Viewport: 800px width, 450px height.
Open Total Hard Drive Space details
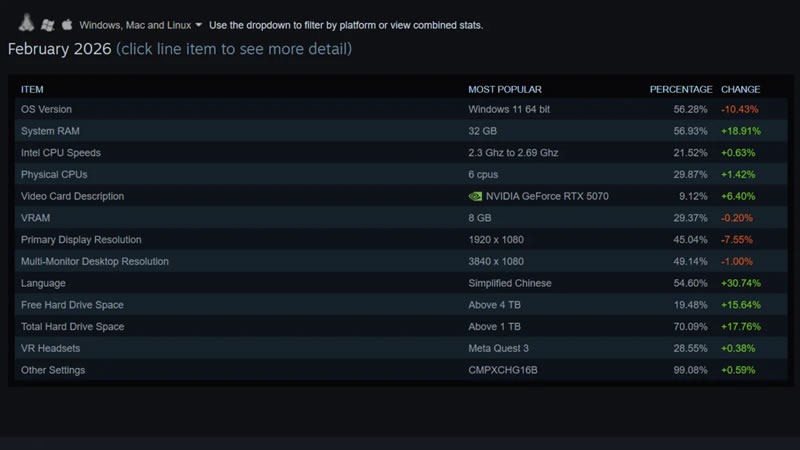72,327
